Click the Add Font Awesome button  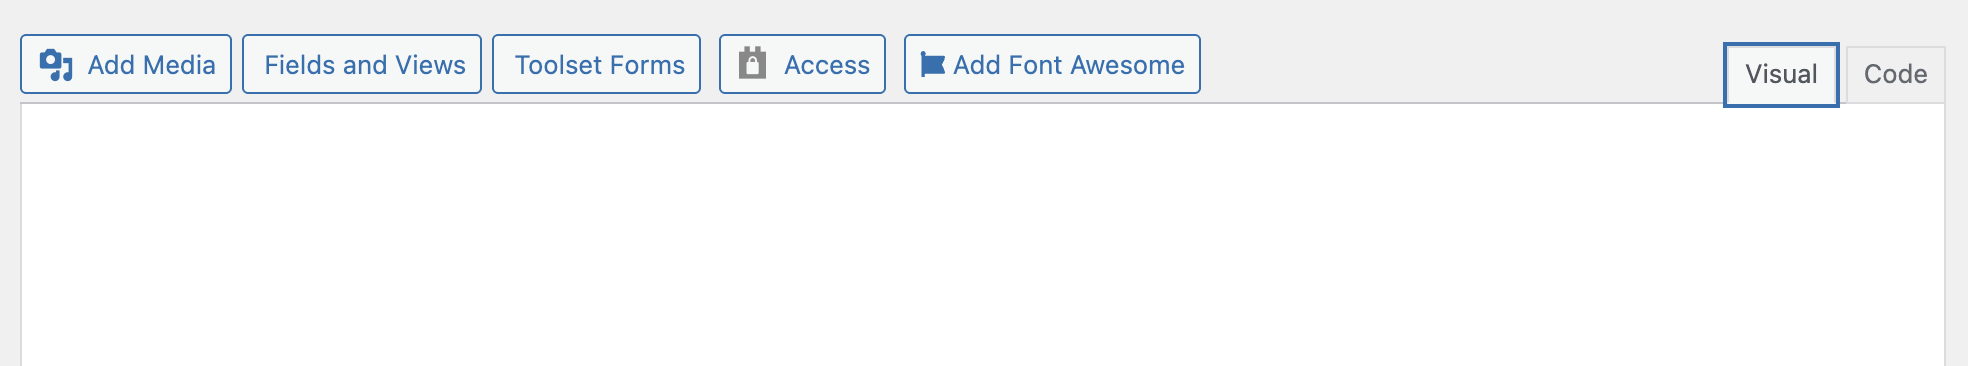(x=1052, y=64)
